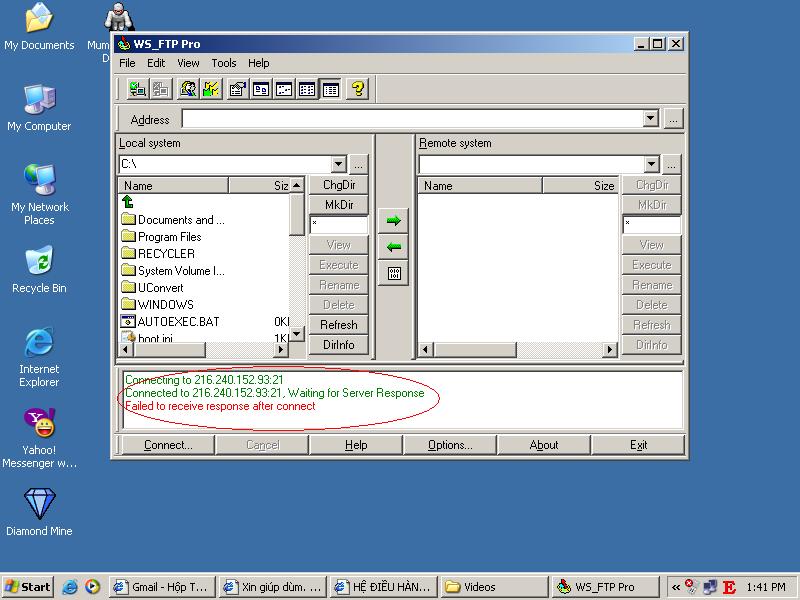Expand hidden tray icons with the chevron
The height and width of the screenshot is (600, 800).
click(676, 587)
